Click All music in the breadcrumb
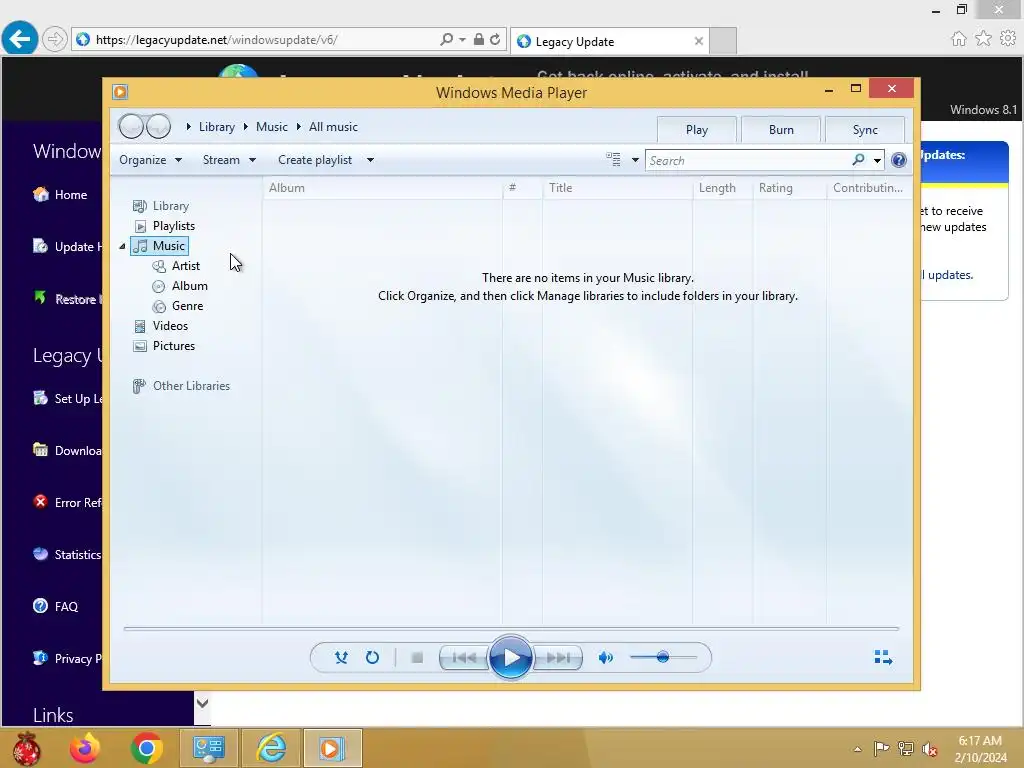The width and height of the screenshot is (1024, 768). [x=333, y=127]
